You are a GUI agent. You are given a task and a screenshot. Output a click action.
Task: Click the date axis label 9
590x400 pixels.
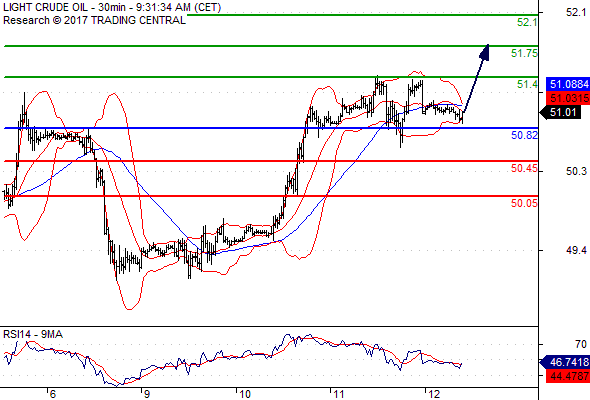(x=146, y=394)
